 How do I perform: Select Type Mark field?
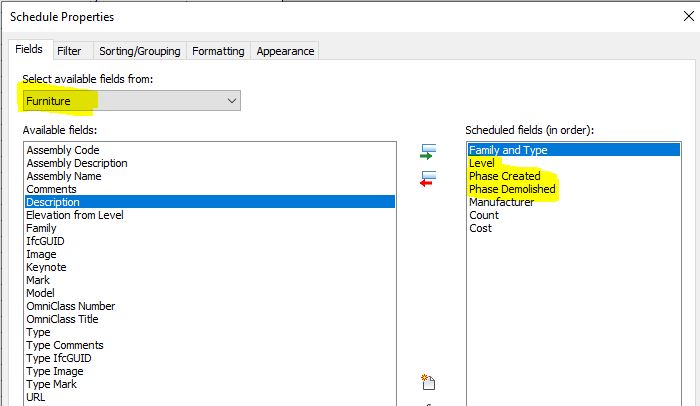(x=210, y=384)
